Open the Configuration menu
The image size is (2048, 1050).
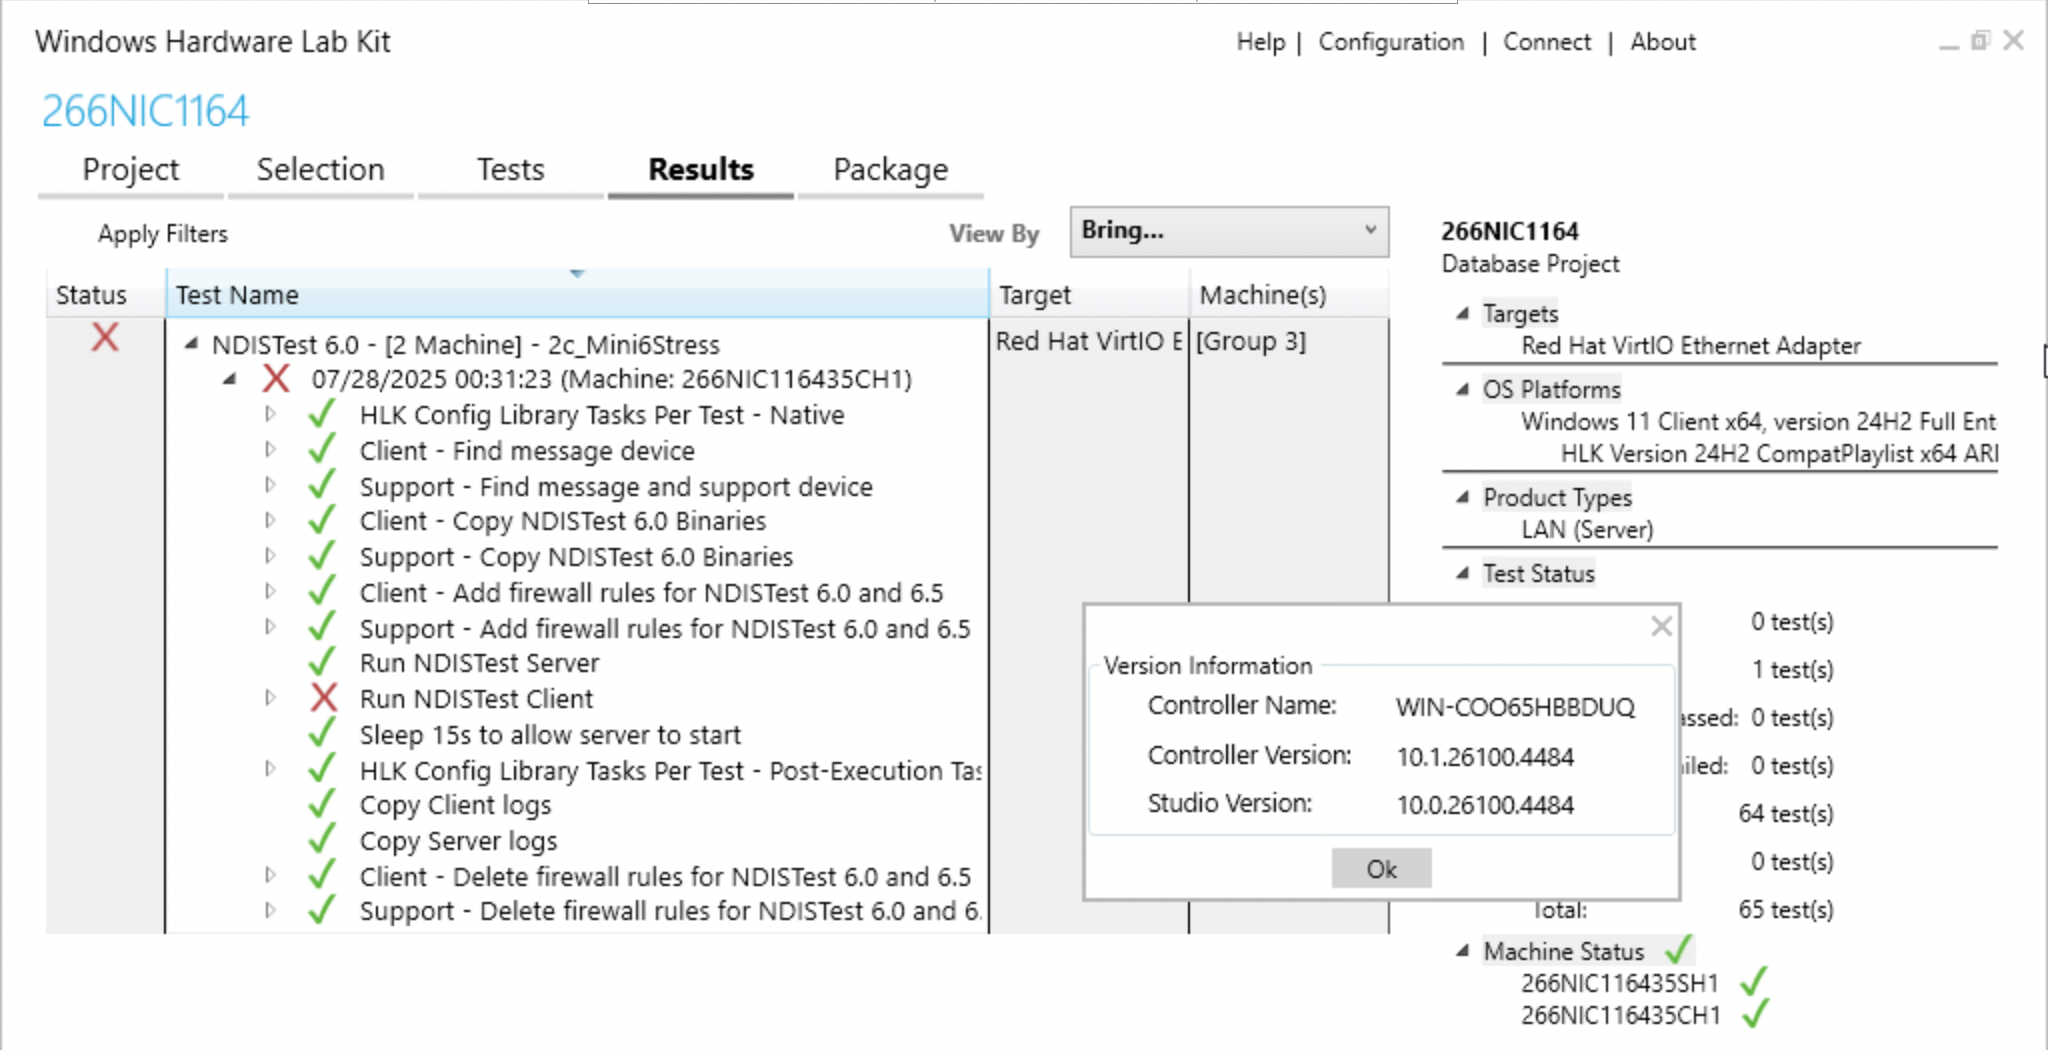point(1390,42)
